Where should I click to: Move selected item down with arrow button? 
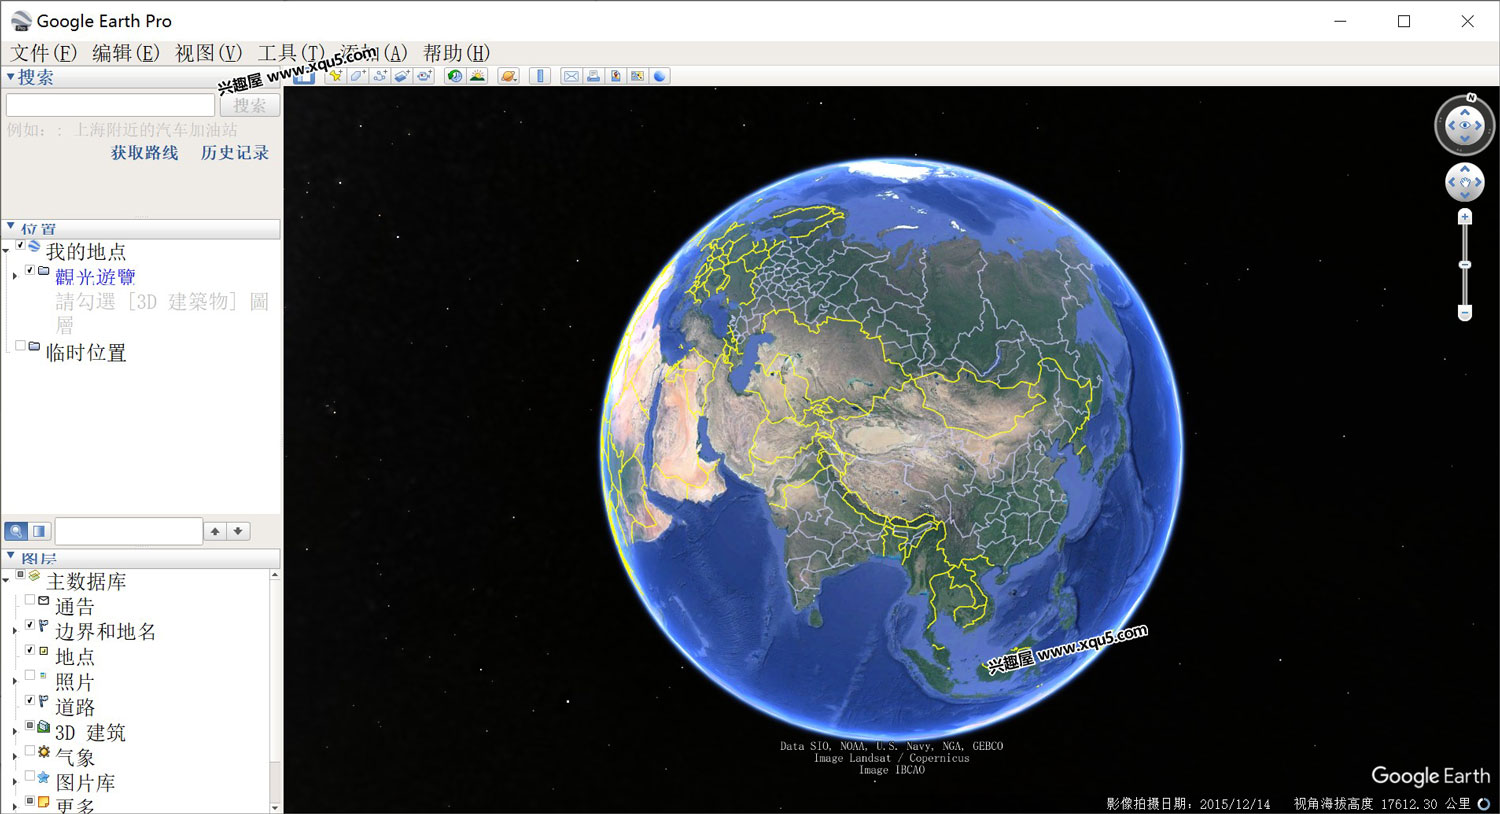point(238,531)
